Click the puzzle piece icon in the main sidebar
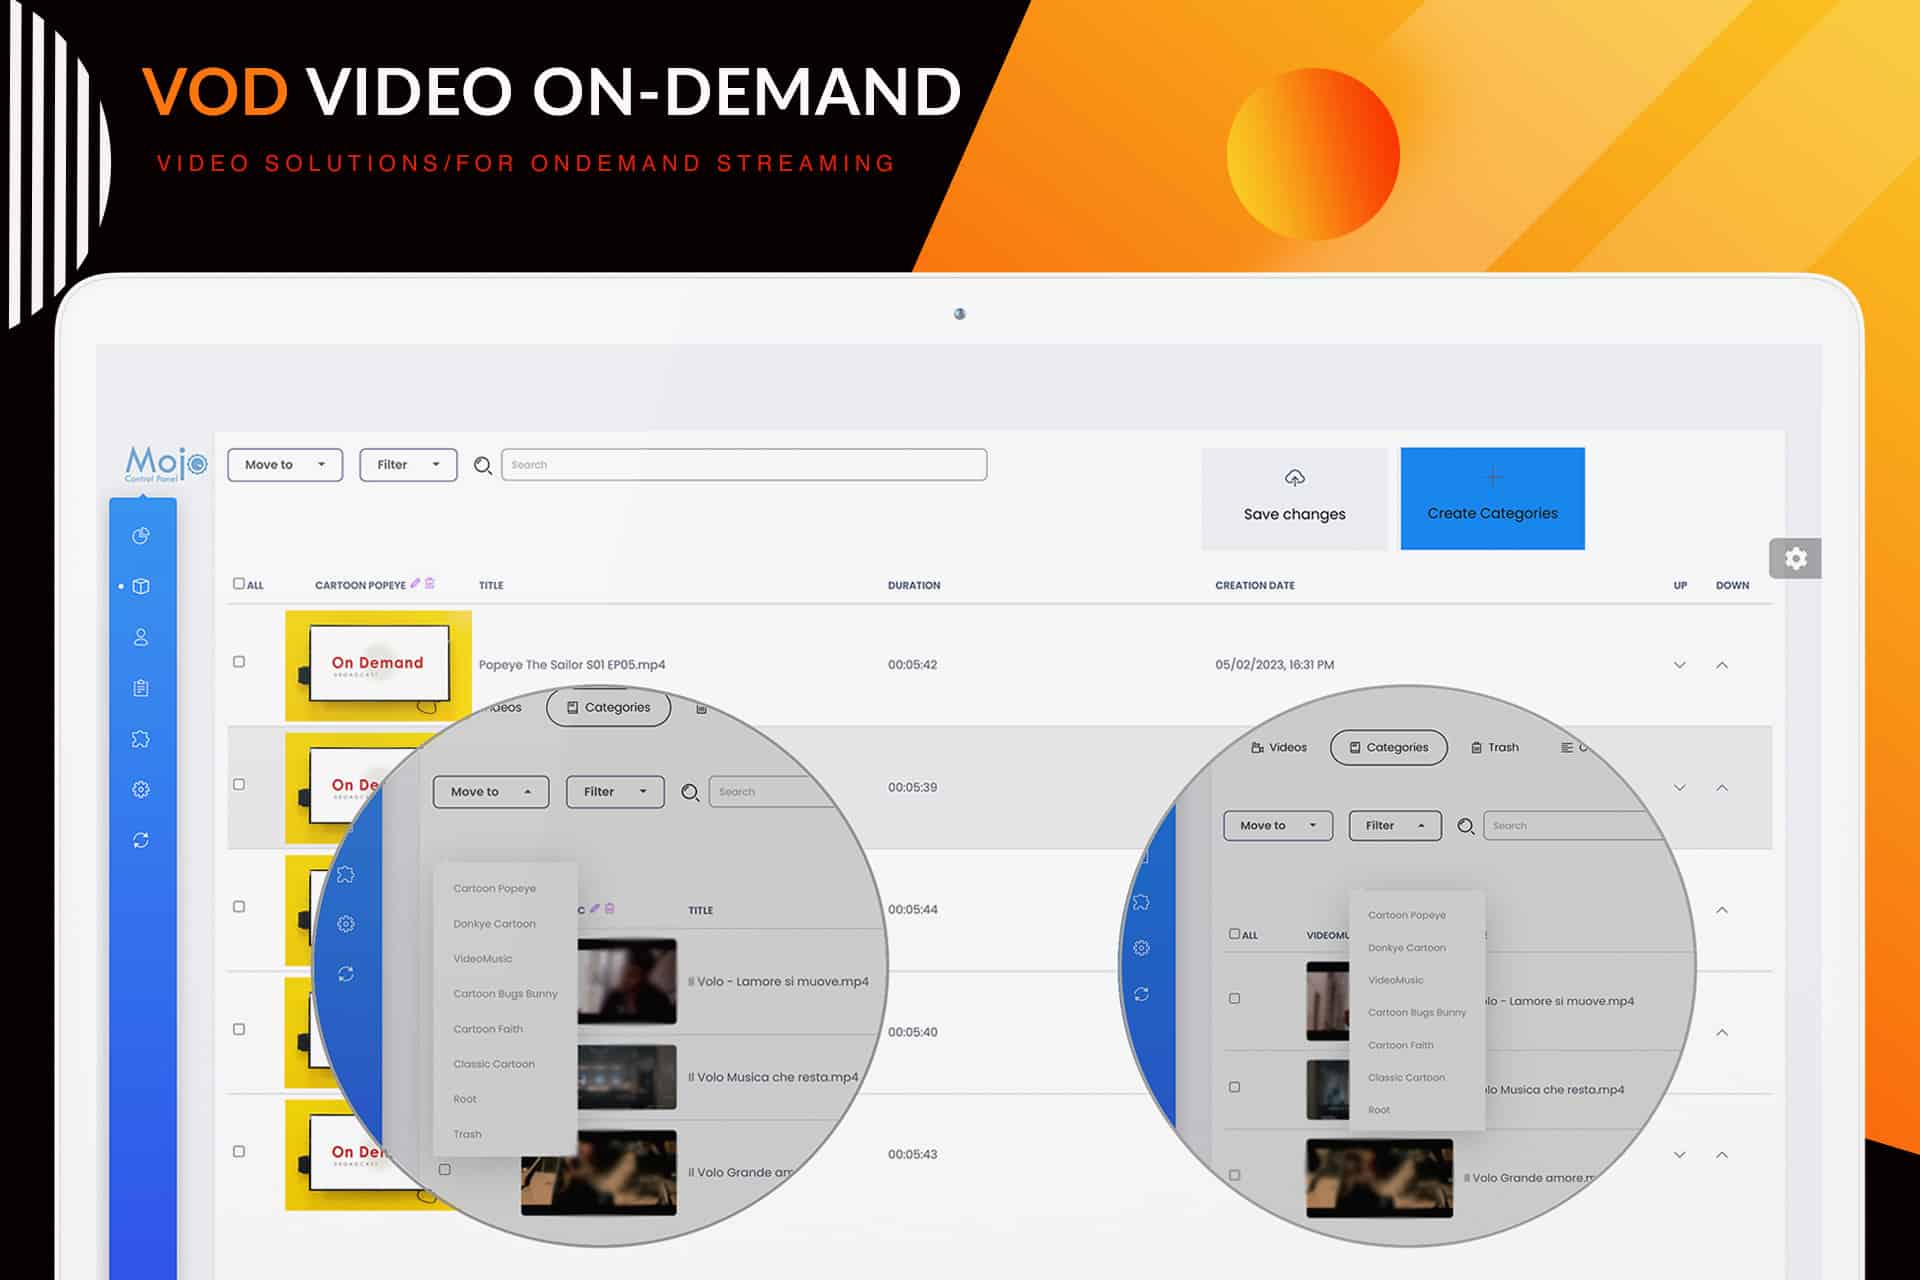The width and height of the screenshot is (1920, 1280). click(141, 739)
